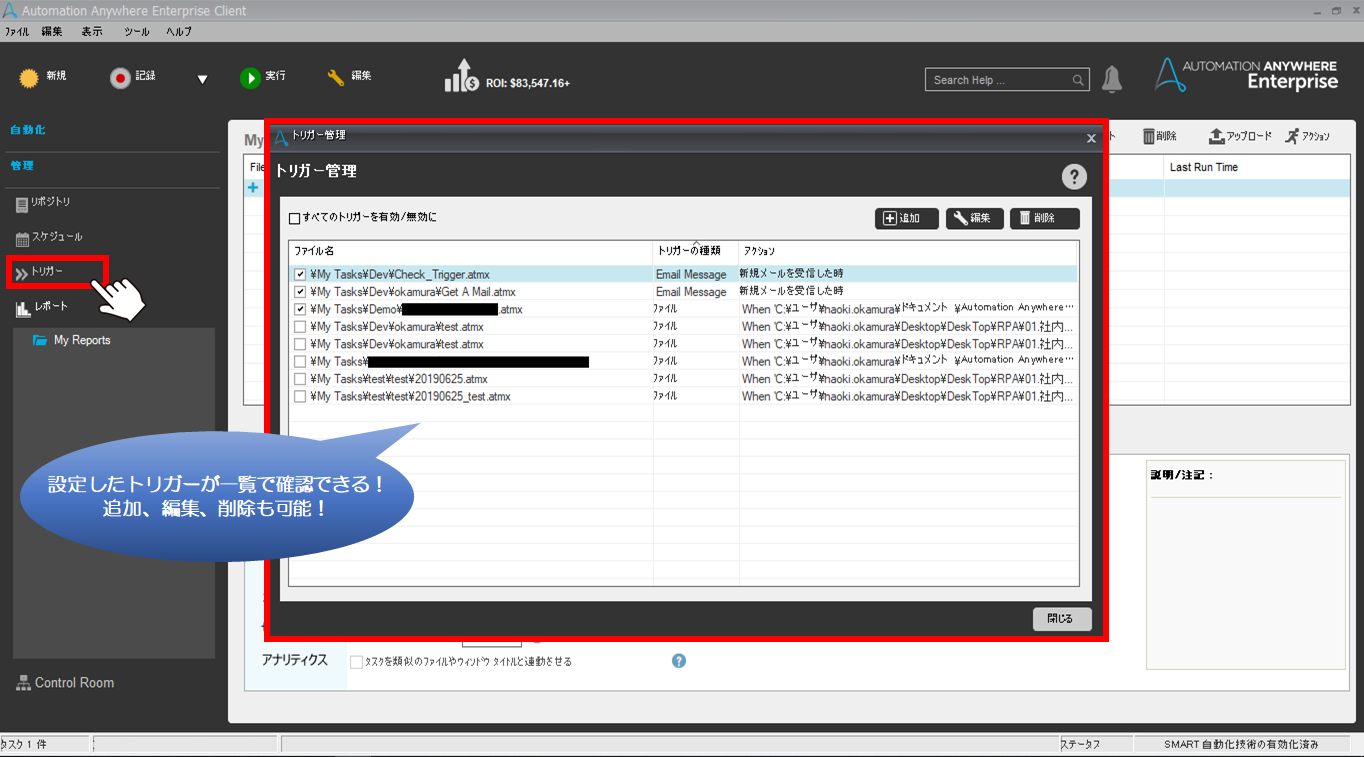Image resolution: width=1364 pixels, height=757 pixels.
Task: Click the help question mark in トリガー管理
Action: (x=1074, y=177)
